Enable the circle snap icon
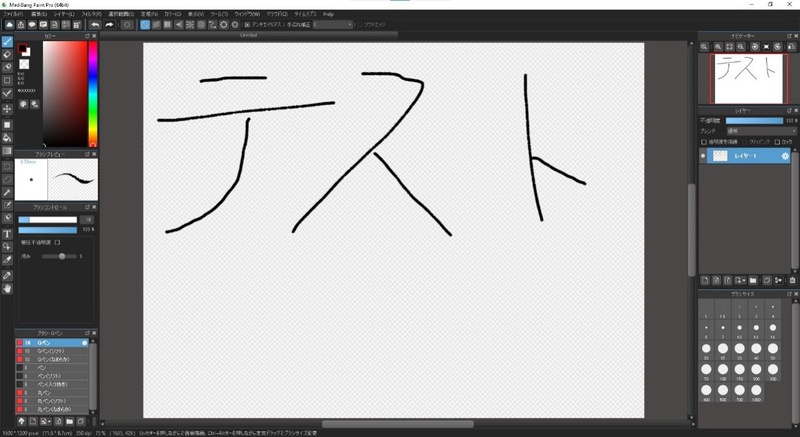 201,24
